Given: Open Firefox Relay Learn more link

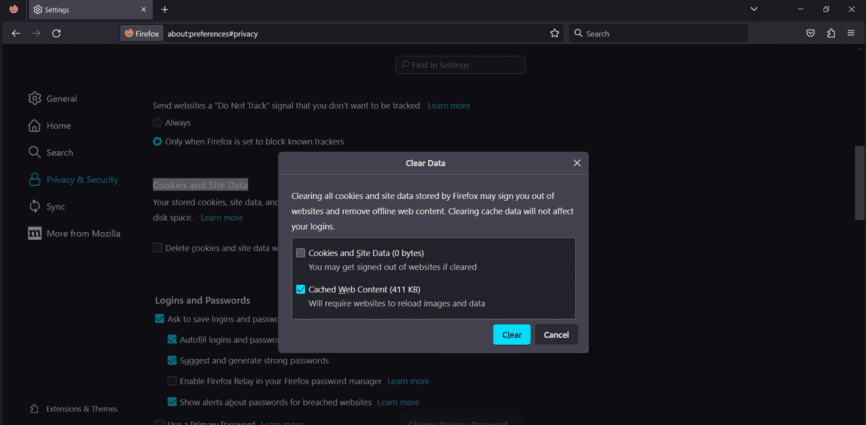Looking at the screenshot, I should 408,381.
